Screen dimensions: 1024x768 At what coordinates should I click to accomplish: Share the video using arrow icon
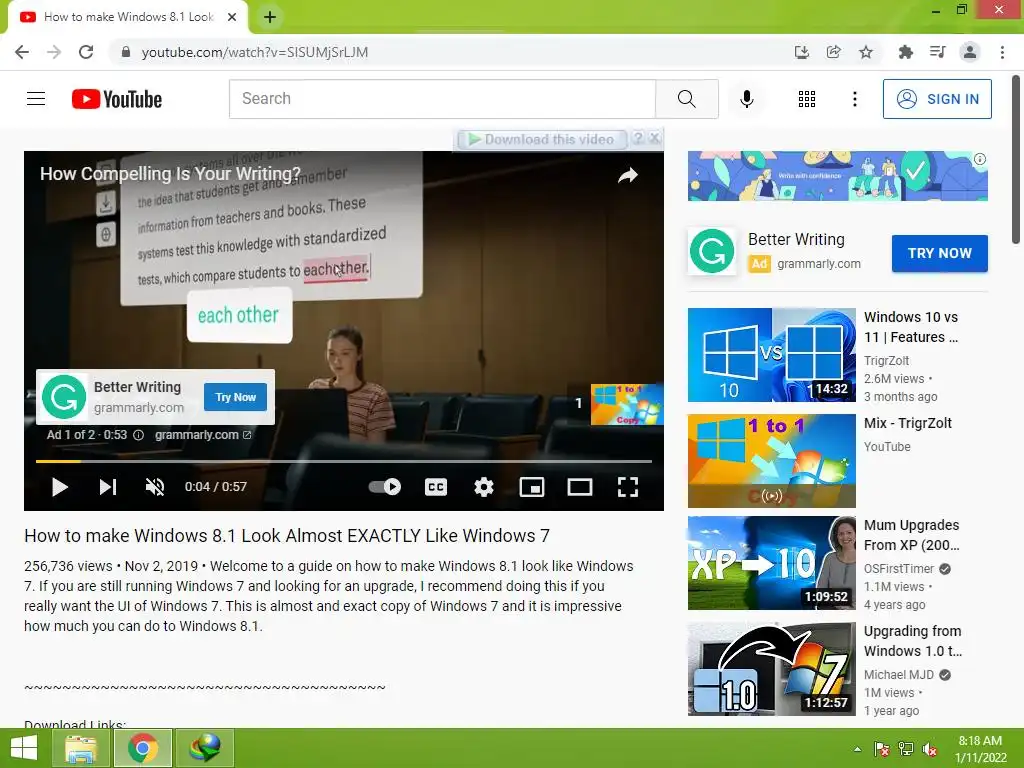point(628,175)
